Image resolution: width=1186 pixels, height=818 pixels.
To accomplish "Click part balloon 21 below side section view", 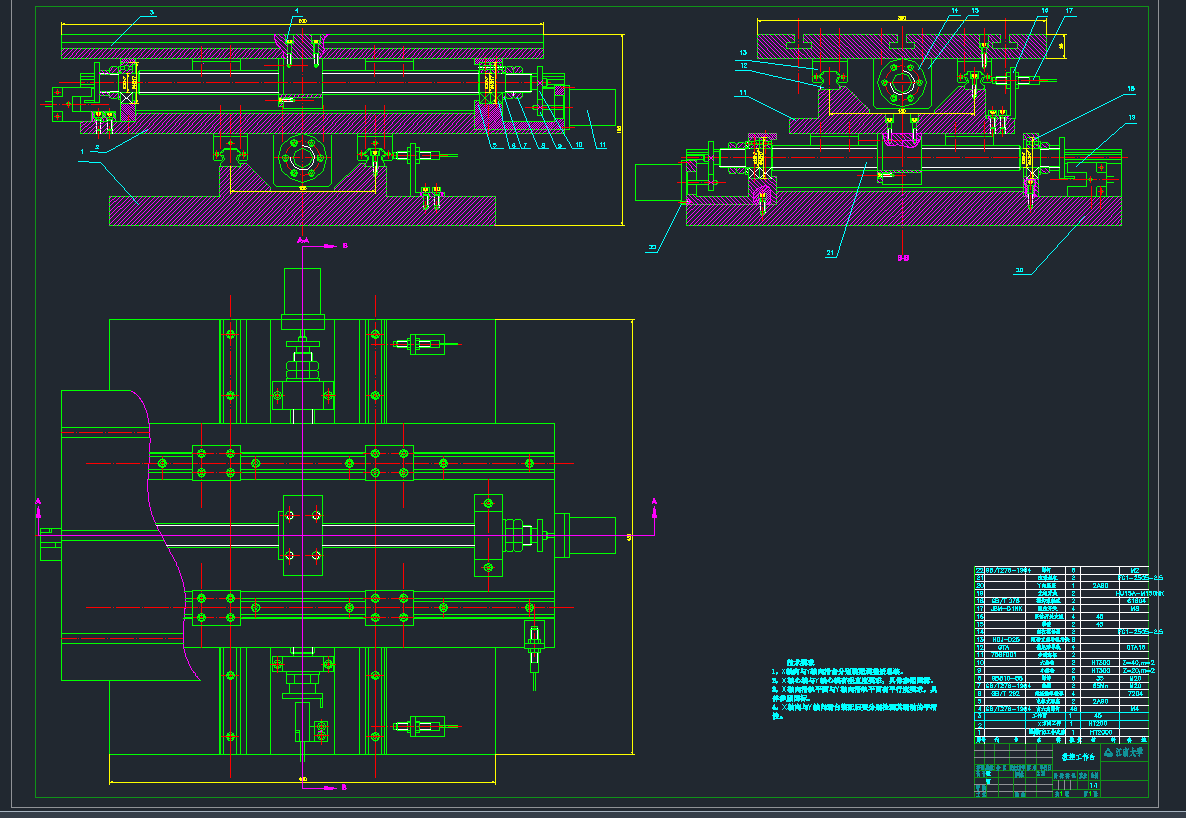I will (830, 253).
